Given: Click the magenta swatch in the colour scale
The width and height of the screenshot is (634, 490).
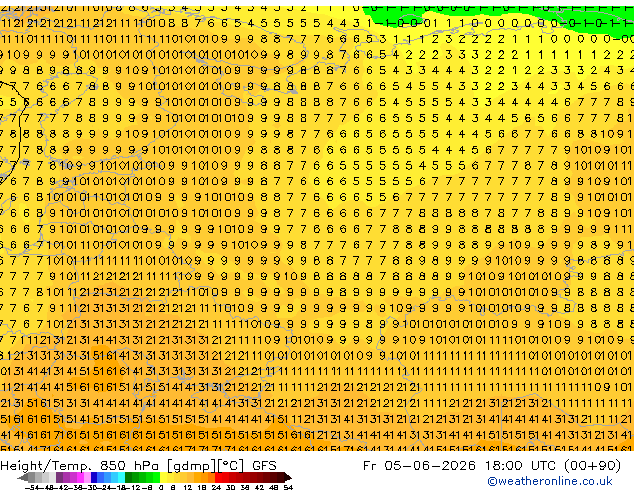Looking at the screenshot, I should pyautogui.click(x=80, y=477).
